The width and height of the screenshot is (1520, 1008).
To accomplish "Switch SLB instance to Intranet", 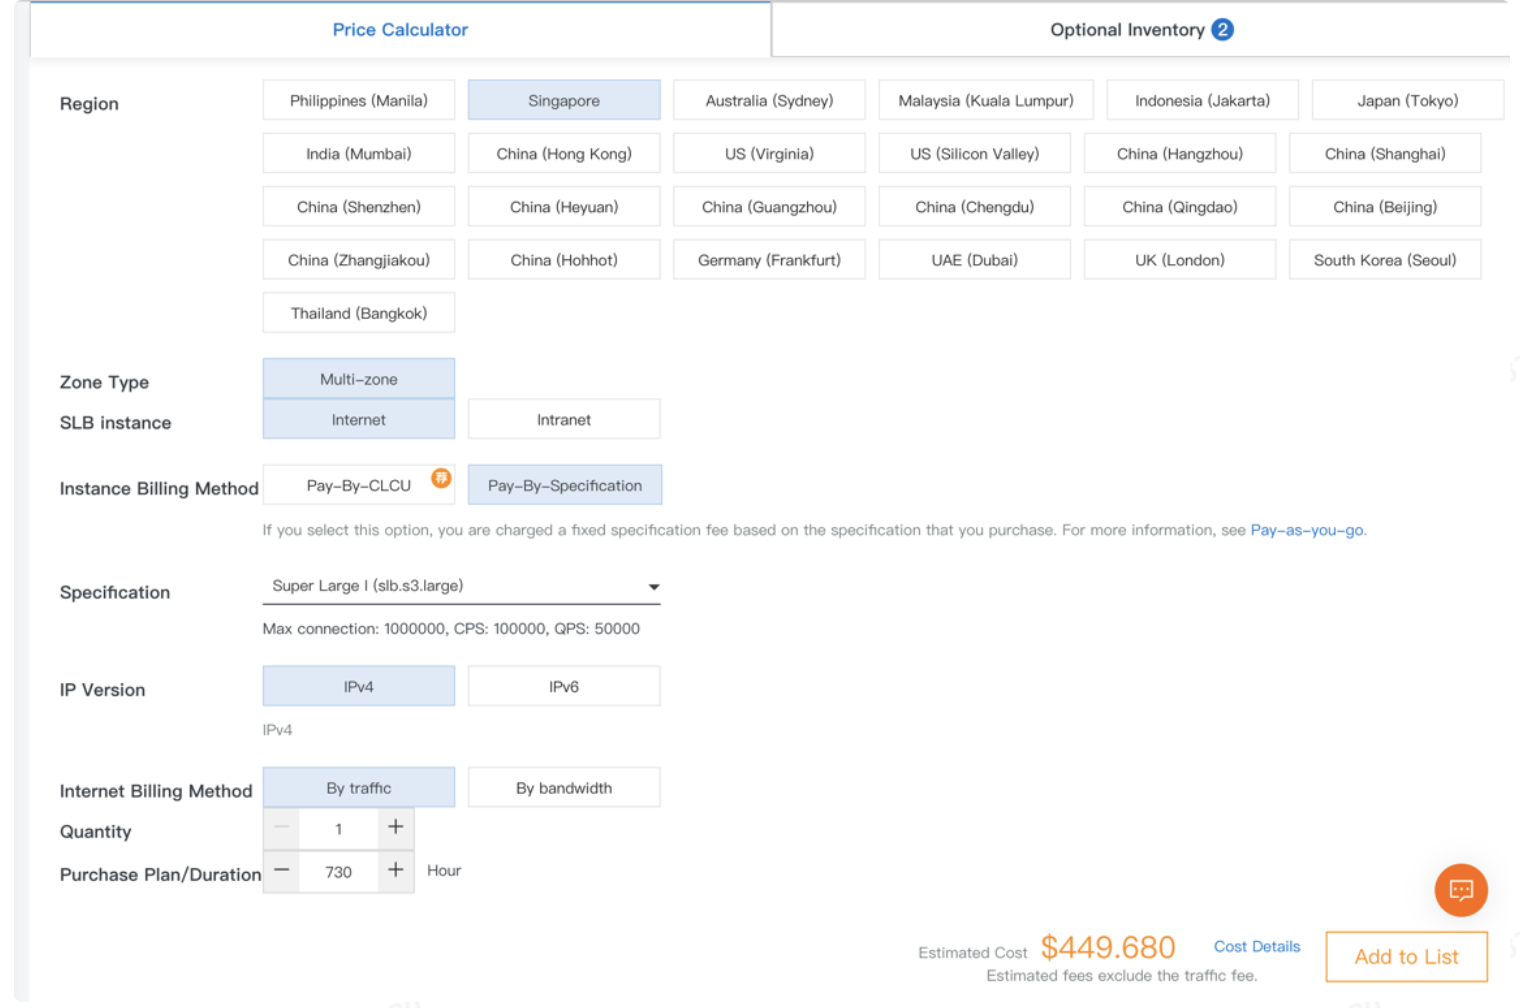I will [x=563, y=419].
